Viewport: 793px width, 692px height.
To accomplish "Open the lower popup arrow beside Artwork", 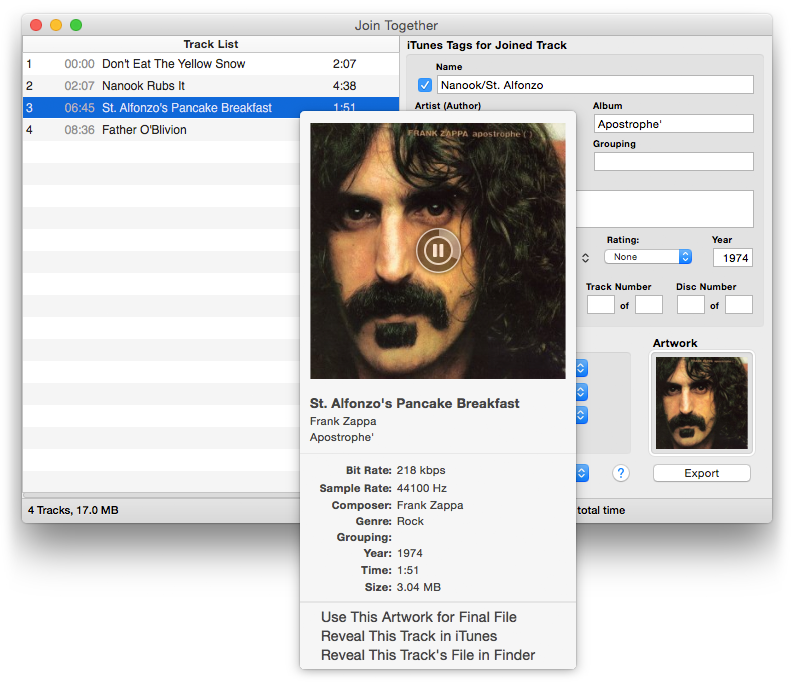I will (581, 415).
